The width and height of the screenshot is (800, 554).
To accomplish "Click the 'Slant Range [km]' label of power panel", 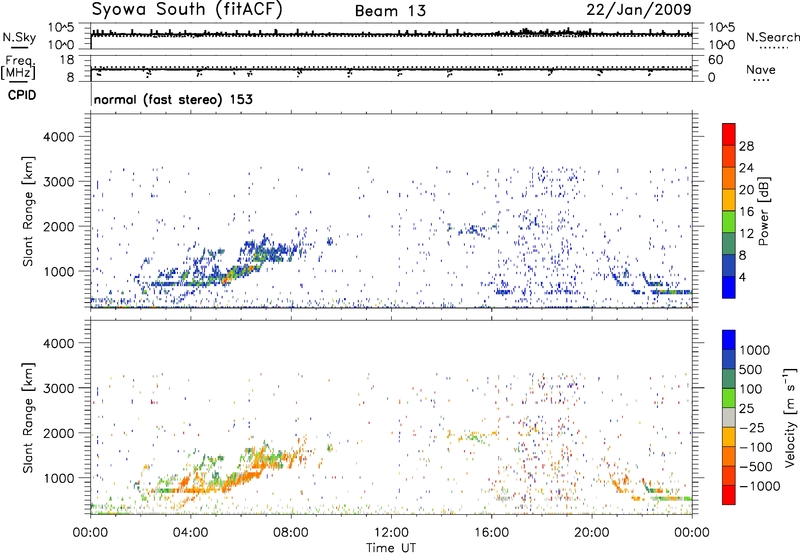I will (x=28, y=211).
